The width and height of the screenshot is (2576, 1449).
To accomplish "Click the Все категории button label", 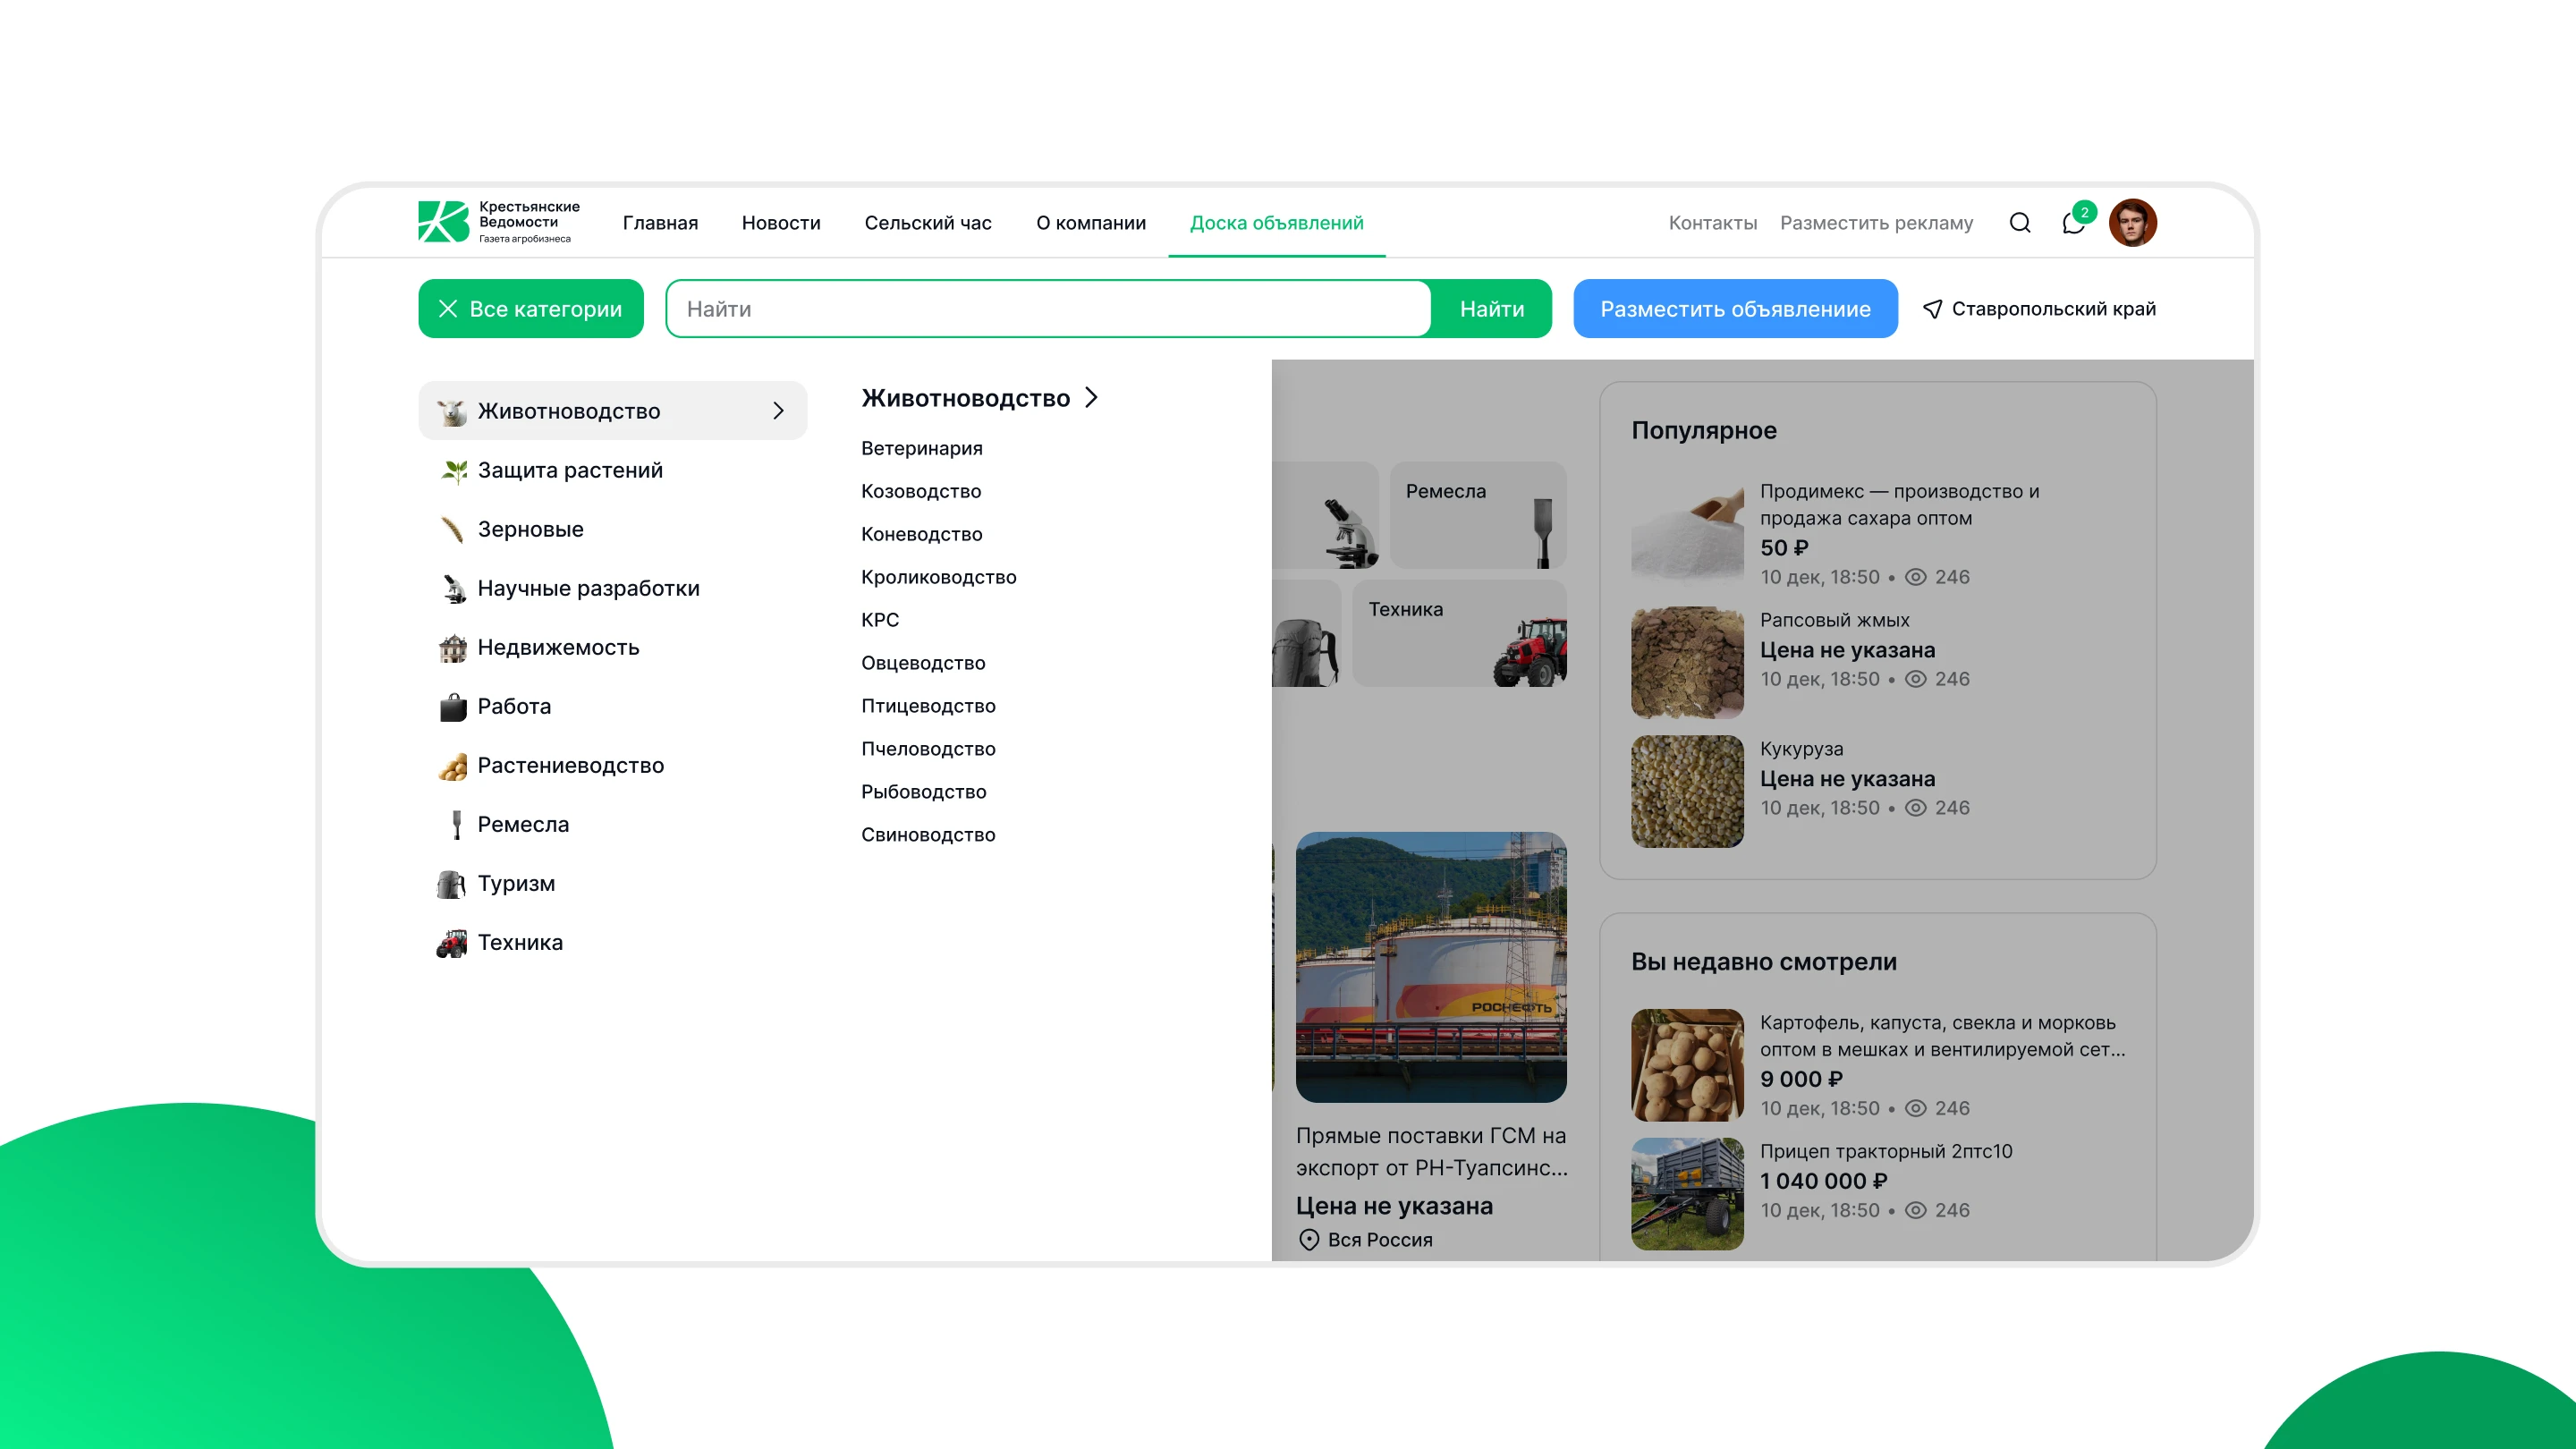I will pos(546,309).
